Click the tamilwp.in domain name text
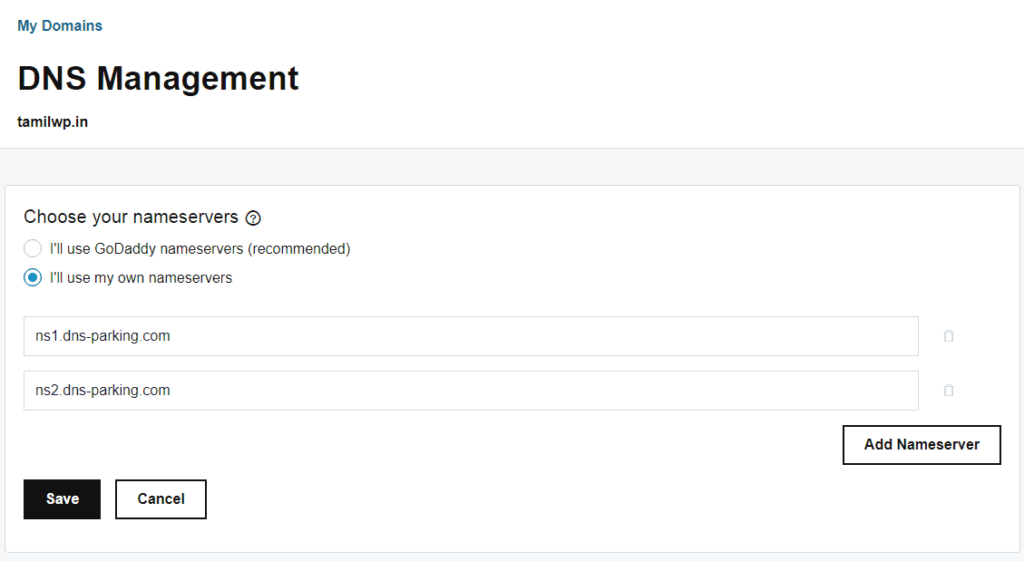The width and height of the screenshot is (1024, 561). pyautogui.click(x=52, y=122)
